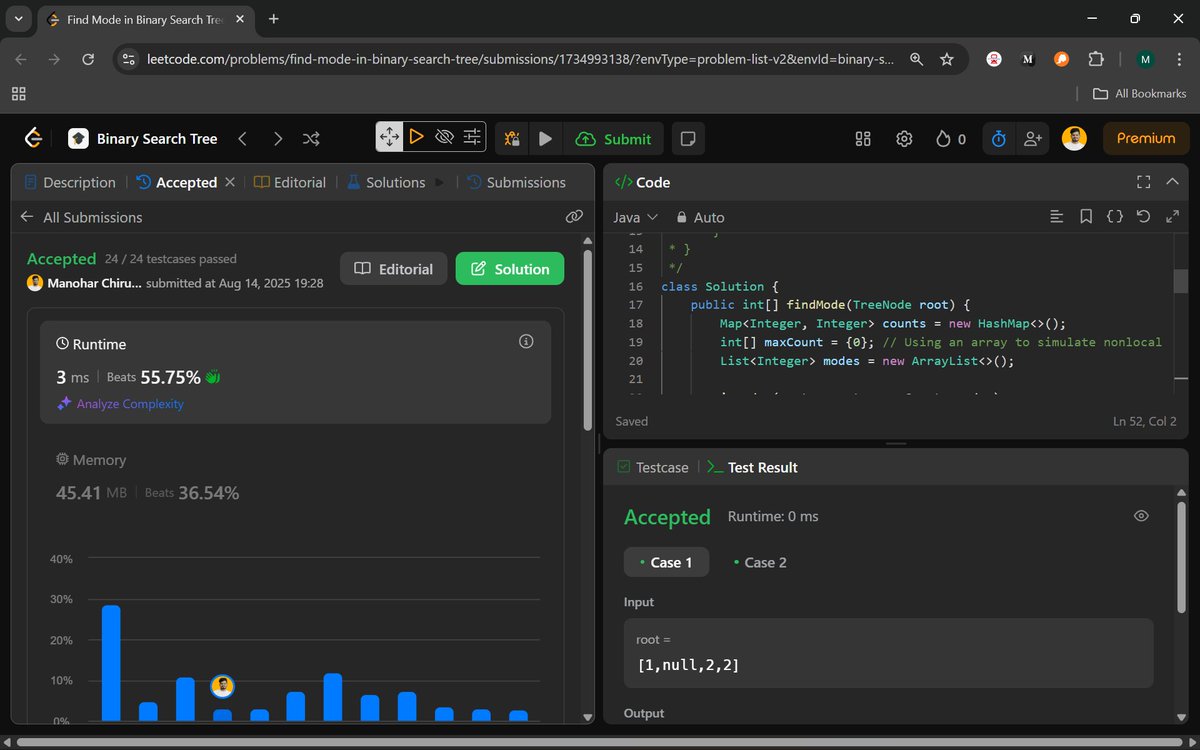The image size is (1200, 750).
Task: Click the invite user icon
Action: (x=1032, y=139)
